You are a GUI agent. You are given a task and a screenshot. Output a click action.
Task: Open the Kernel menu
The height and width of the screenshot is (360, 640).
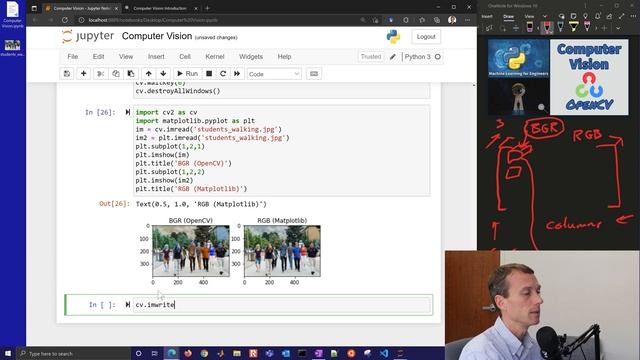(215, 57)
